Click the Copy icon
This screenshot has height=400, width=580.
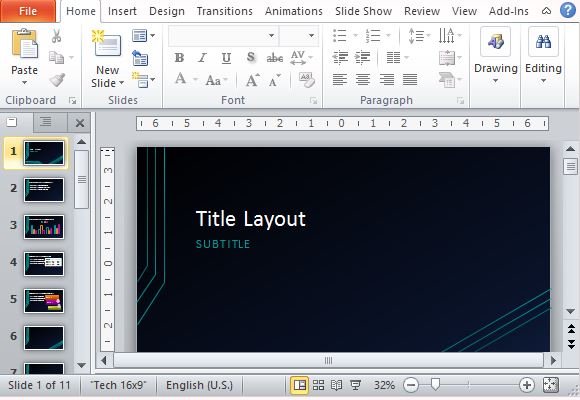(56, 57)
